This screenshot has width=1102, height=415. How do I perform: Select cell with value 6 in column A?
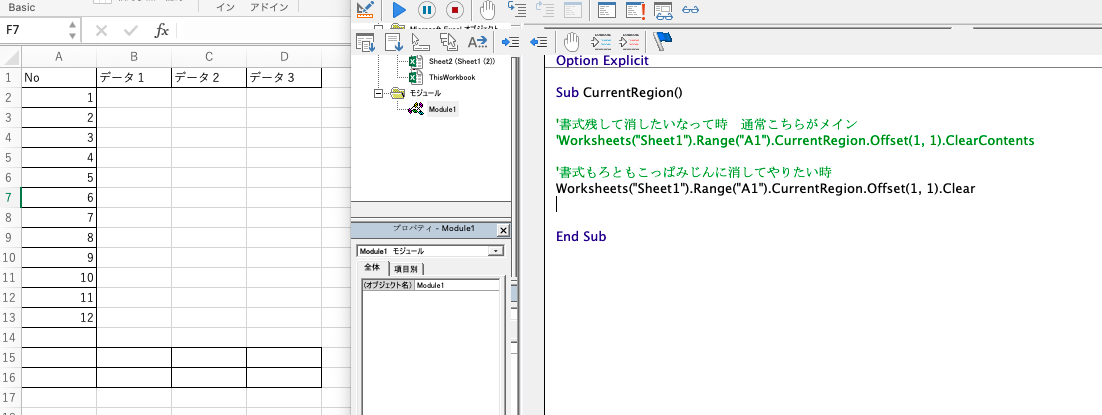[59, 198]
